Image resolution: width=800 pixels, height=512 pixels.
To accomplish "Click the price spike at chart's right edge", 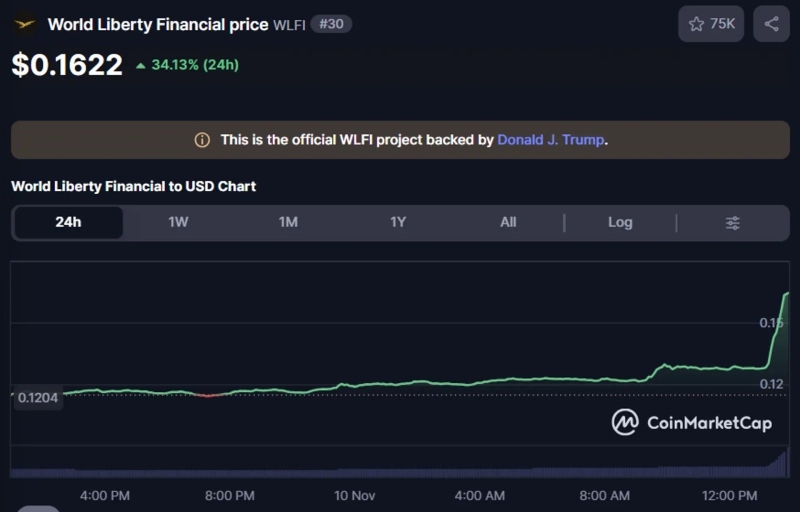I will point(778,320).
